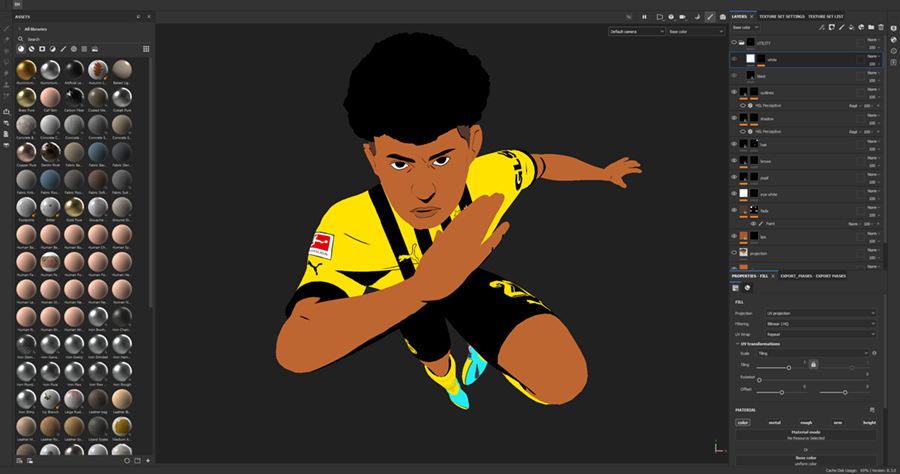Viewport: 900px width, 474px height.
Task: Filter assets by Brushes icon
Action: pyautogui.click(x=63, y=49)
